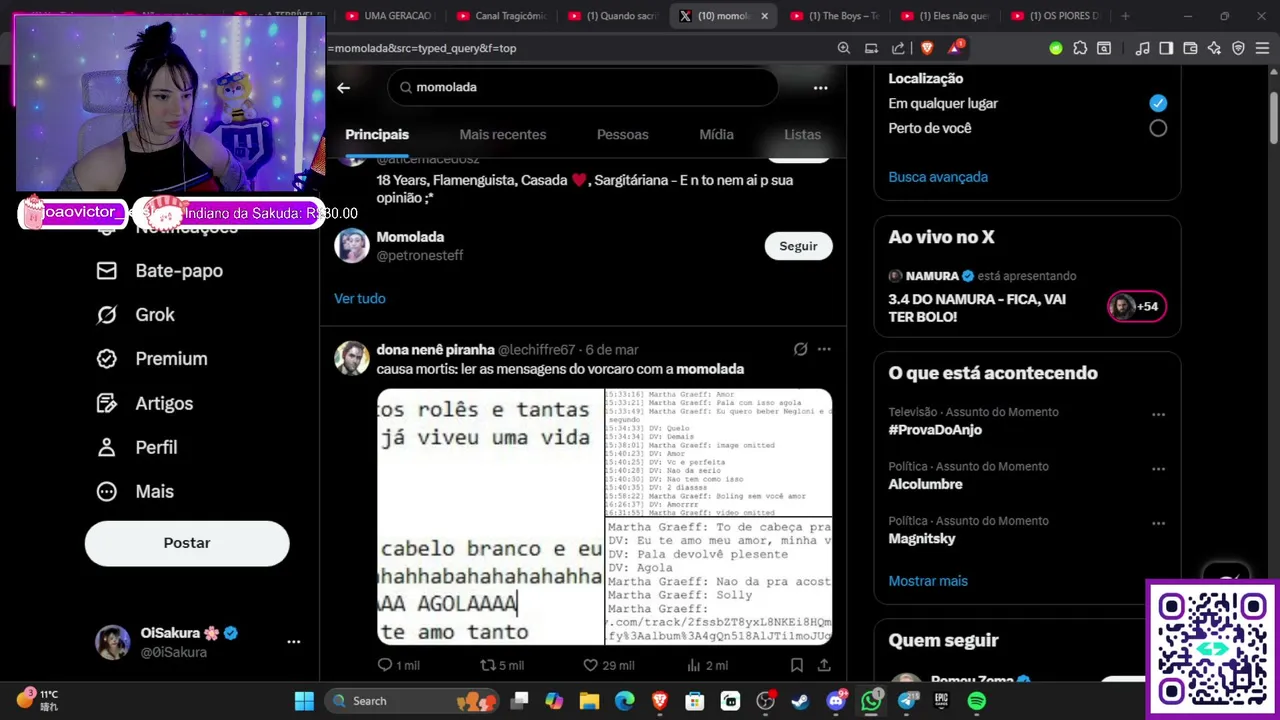This screenshot has width=1280, height=720.
Task: Open Steam from the taskbar
Action: click(800, 701)
